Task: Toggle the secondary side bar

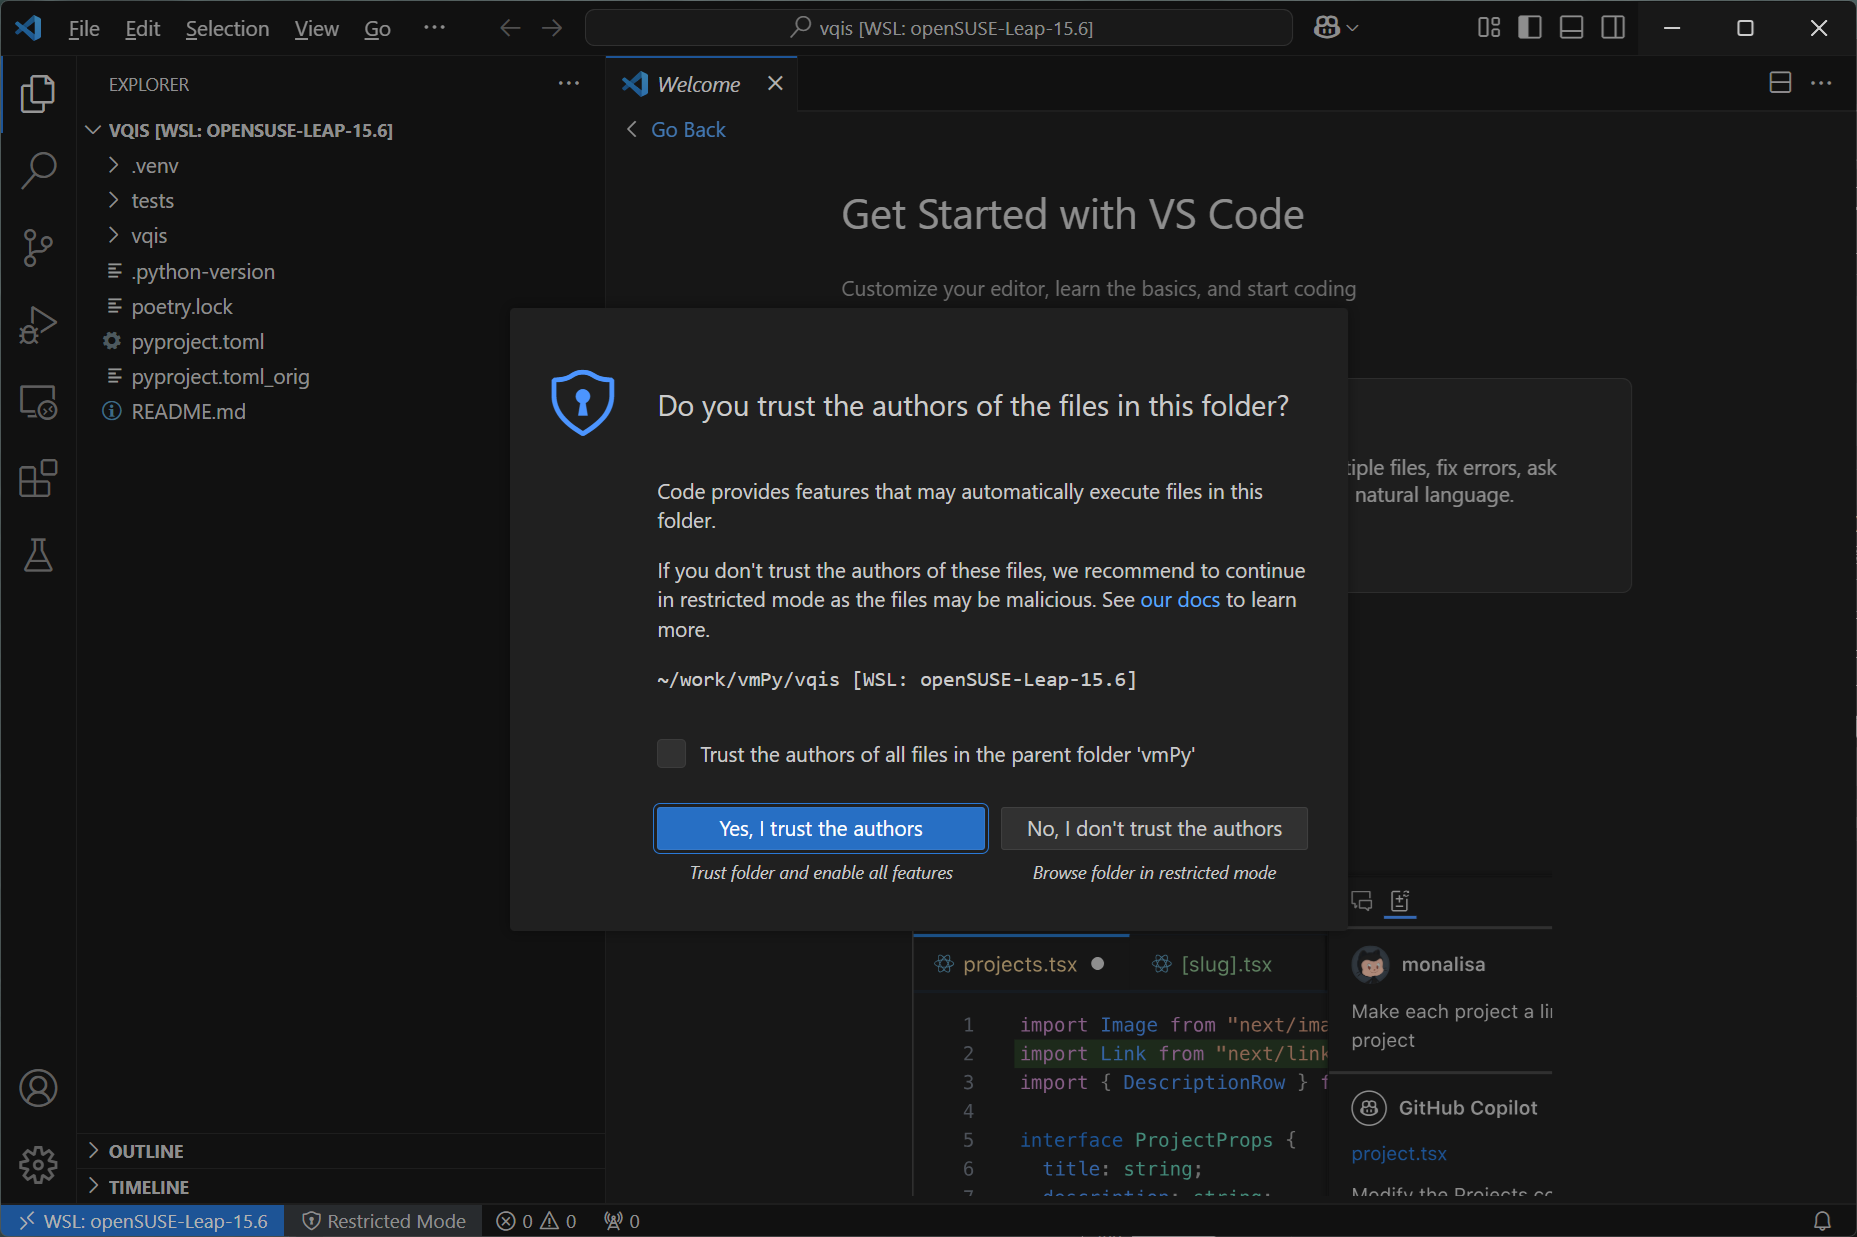Action: point(1612,27)
